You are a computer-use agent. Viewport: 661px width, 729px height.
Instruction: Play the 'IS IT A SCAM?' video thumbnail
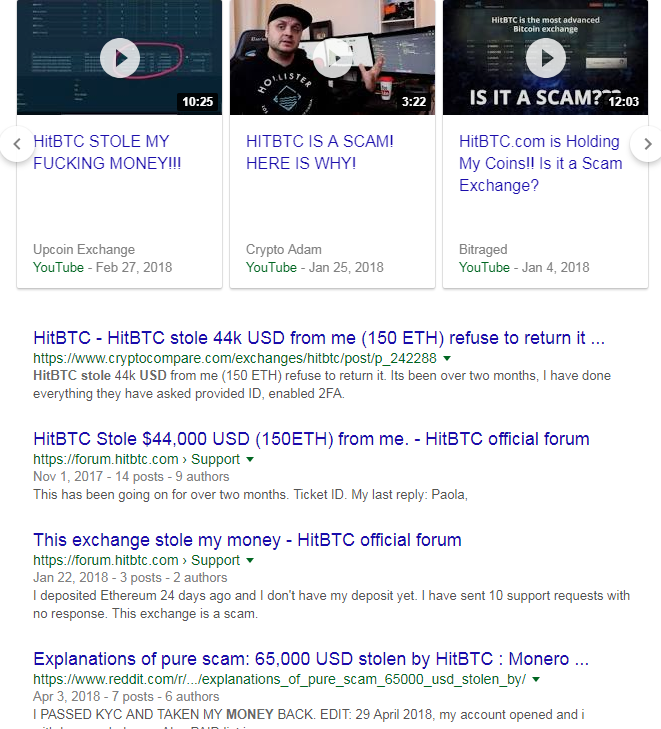tap(546, 58)
